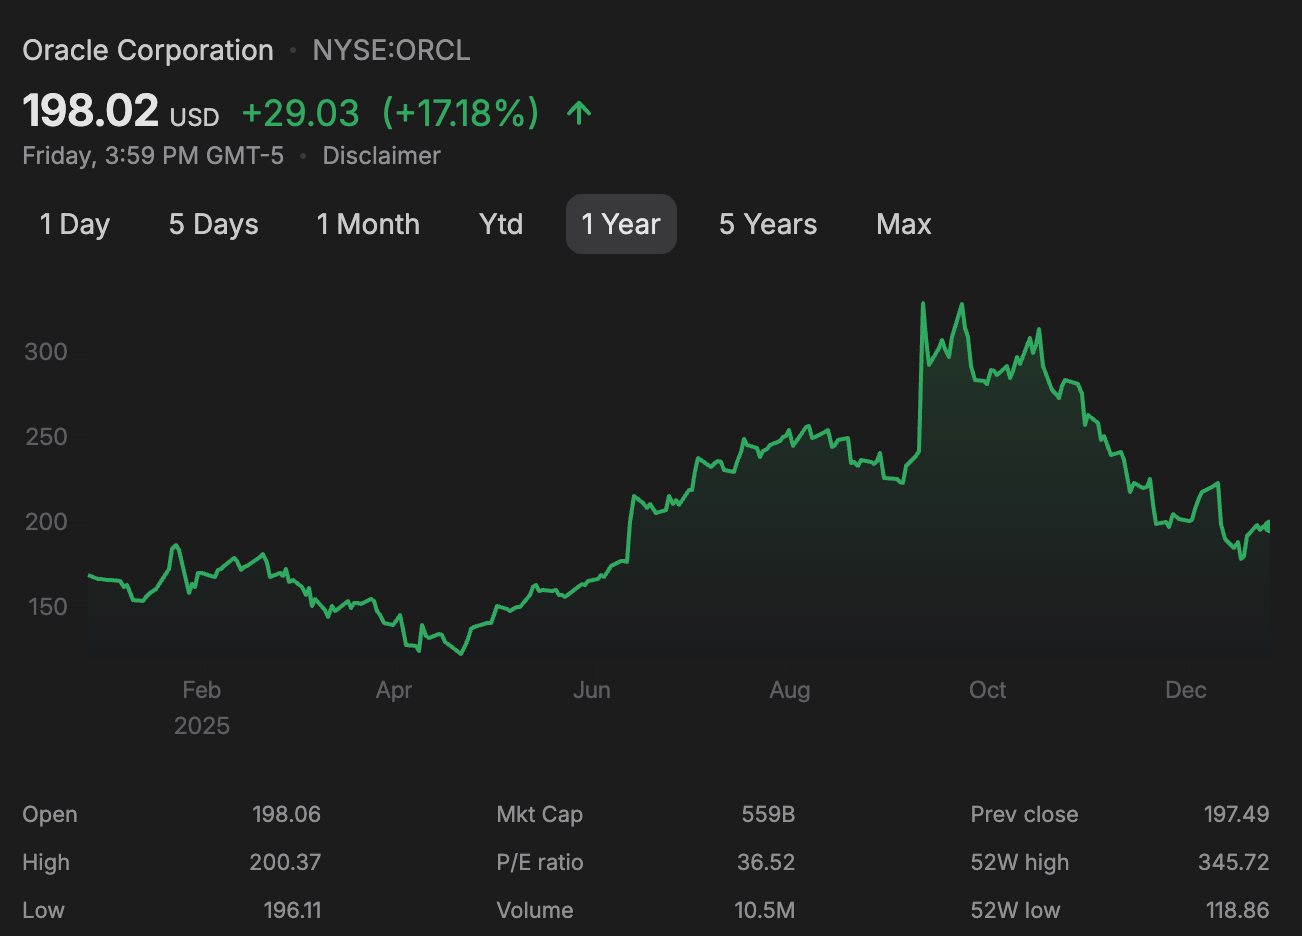Click the Volume label
Image resolution: width=1302 pixels, height=936 pixels.
tap(535, 910)
